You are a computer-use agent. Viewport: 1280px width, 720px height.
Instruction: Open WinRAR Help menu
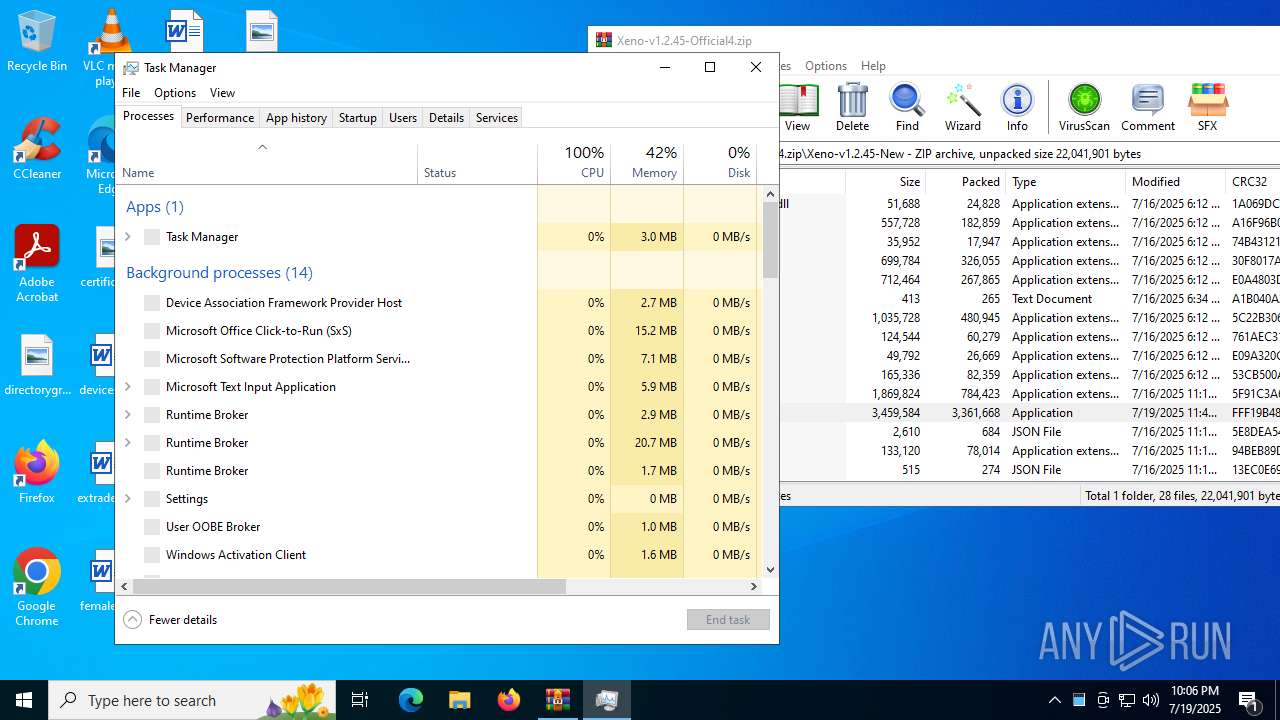click(873, 66)
